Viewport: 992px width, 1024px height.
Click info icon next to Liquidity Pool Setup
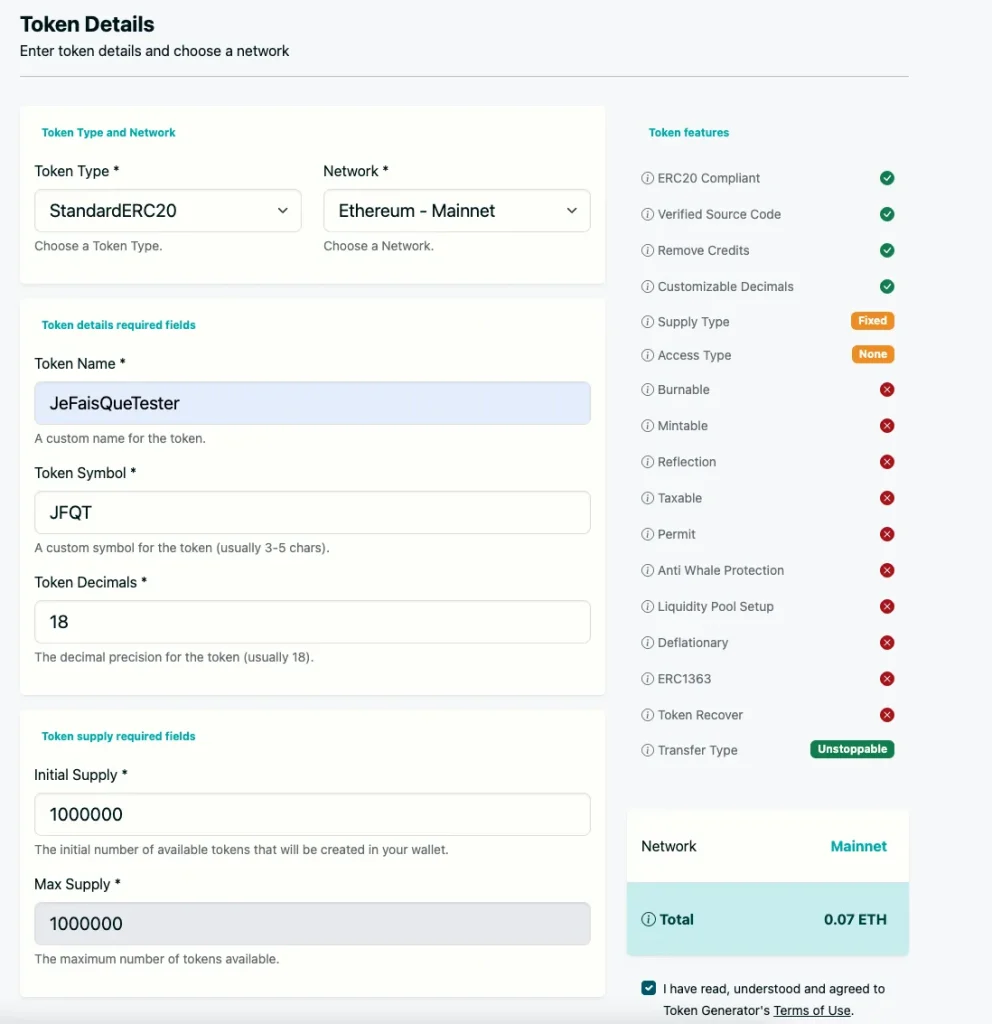(647, 607)
